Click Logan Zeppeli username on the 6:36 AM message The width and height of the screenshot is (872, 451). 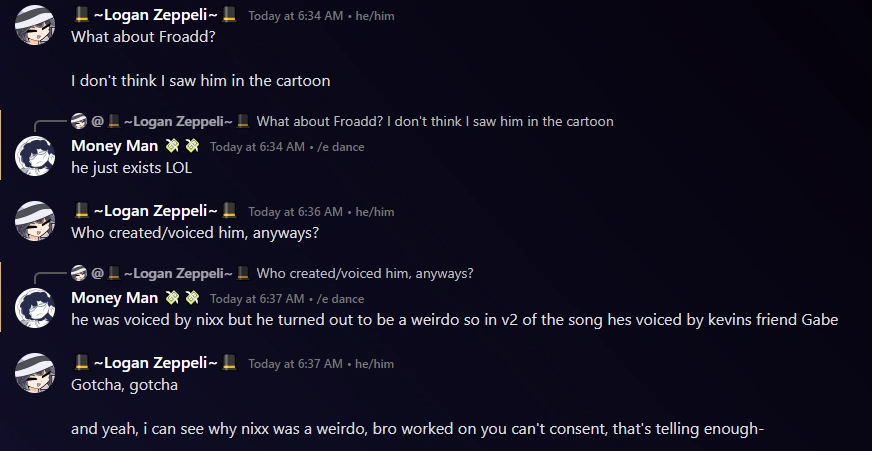tap(155, 211)
